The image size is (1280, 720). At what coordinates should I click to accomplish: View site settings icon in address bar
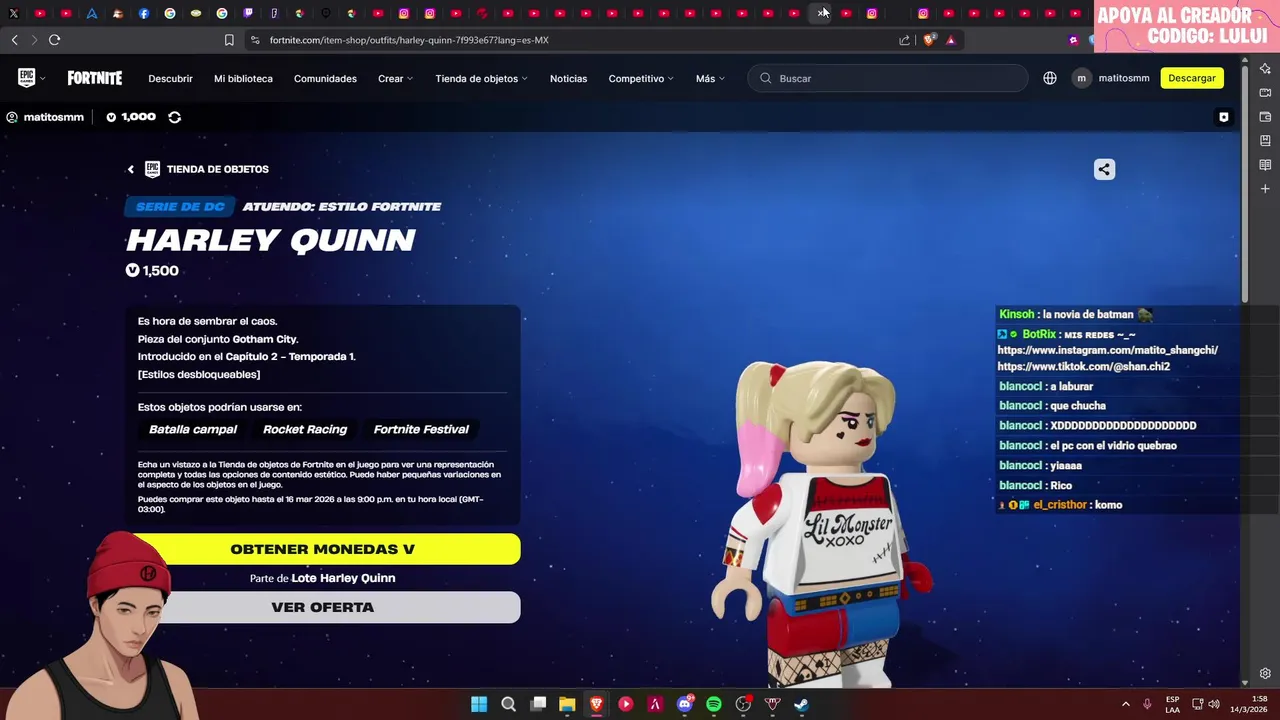[x=255, y=40]
